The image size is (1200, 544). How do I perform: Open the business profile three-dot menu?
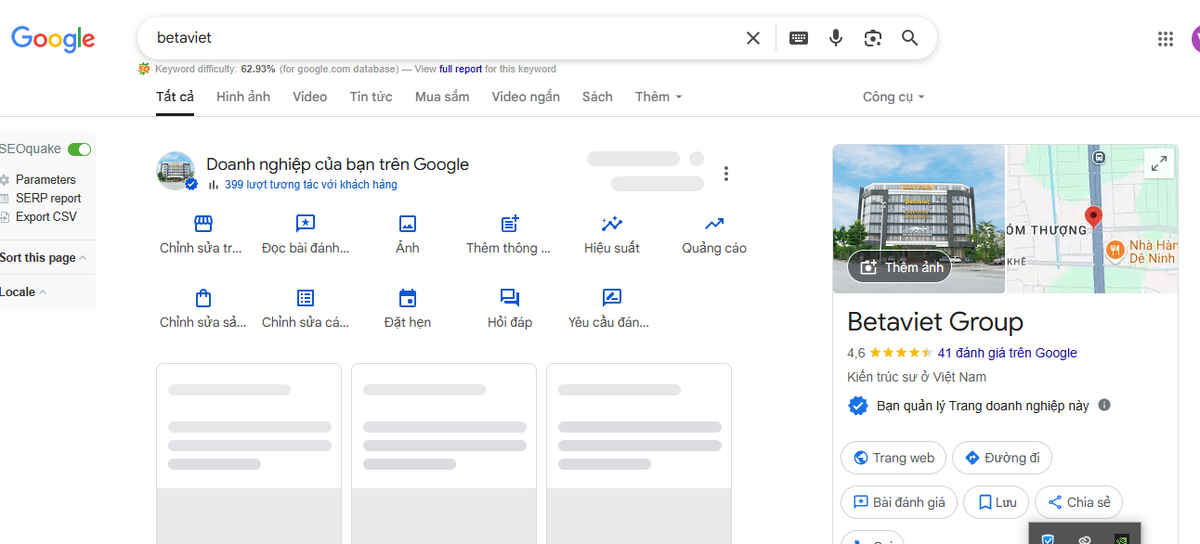[x=726, y=173]
